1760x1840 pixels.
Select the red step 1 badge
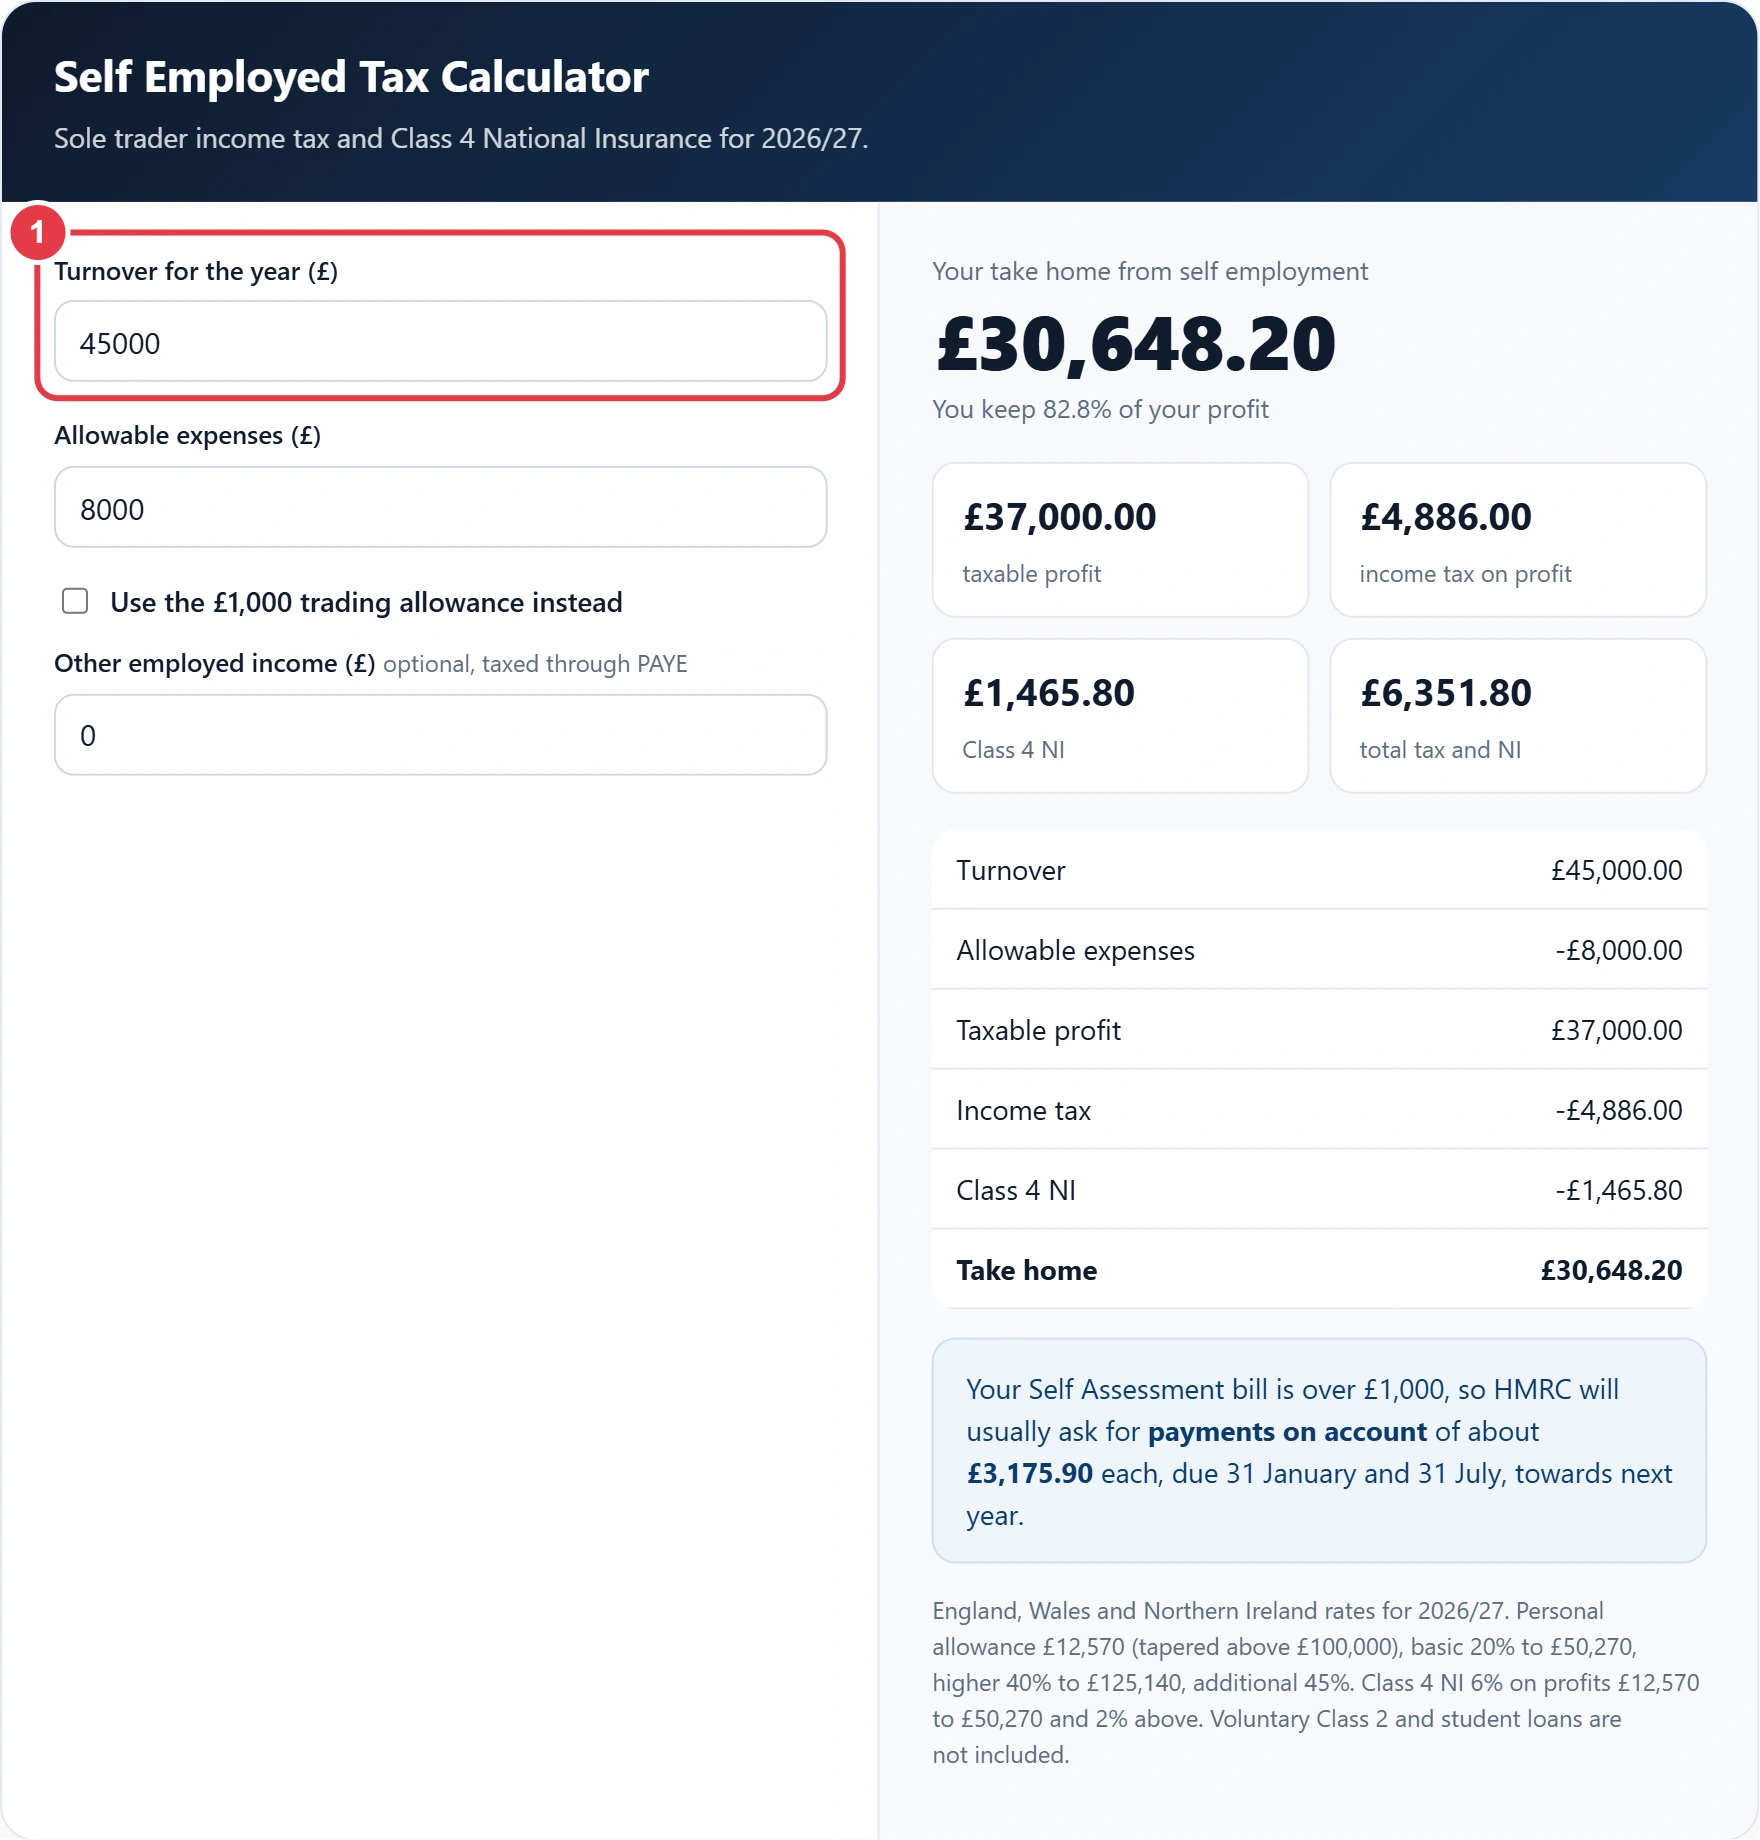pos(38,233)
